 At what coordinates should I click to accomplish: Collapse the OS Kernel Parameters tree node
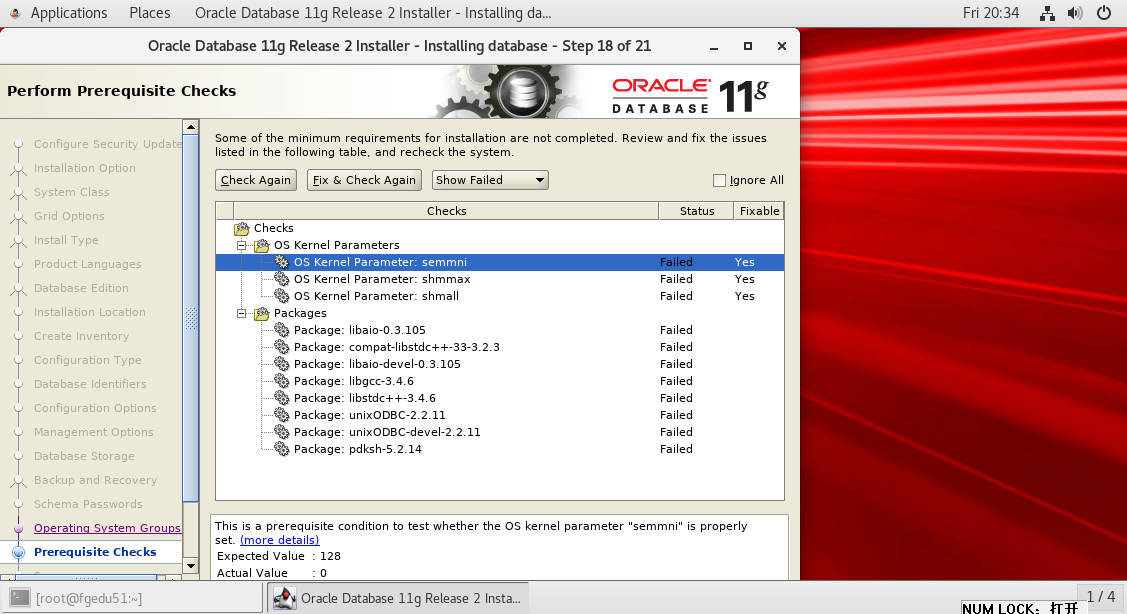pyautogui.click(x=242, y=245)
